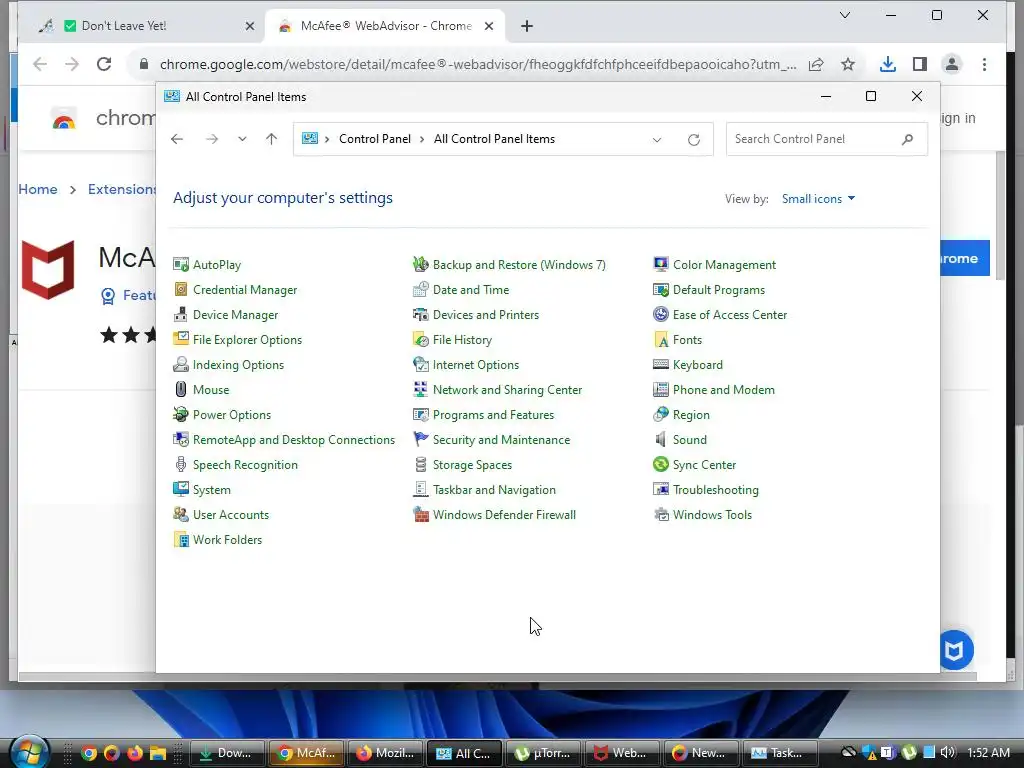The width and height of the screenshot is (1024, 768).
Task: Toggle Chrome side panel icon
Action: [x=920, y=64]
